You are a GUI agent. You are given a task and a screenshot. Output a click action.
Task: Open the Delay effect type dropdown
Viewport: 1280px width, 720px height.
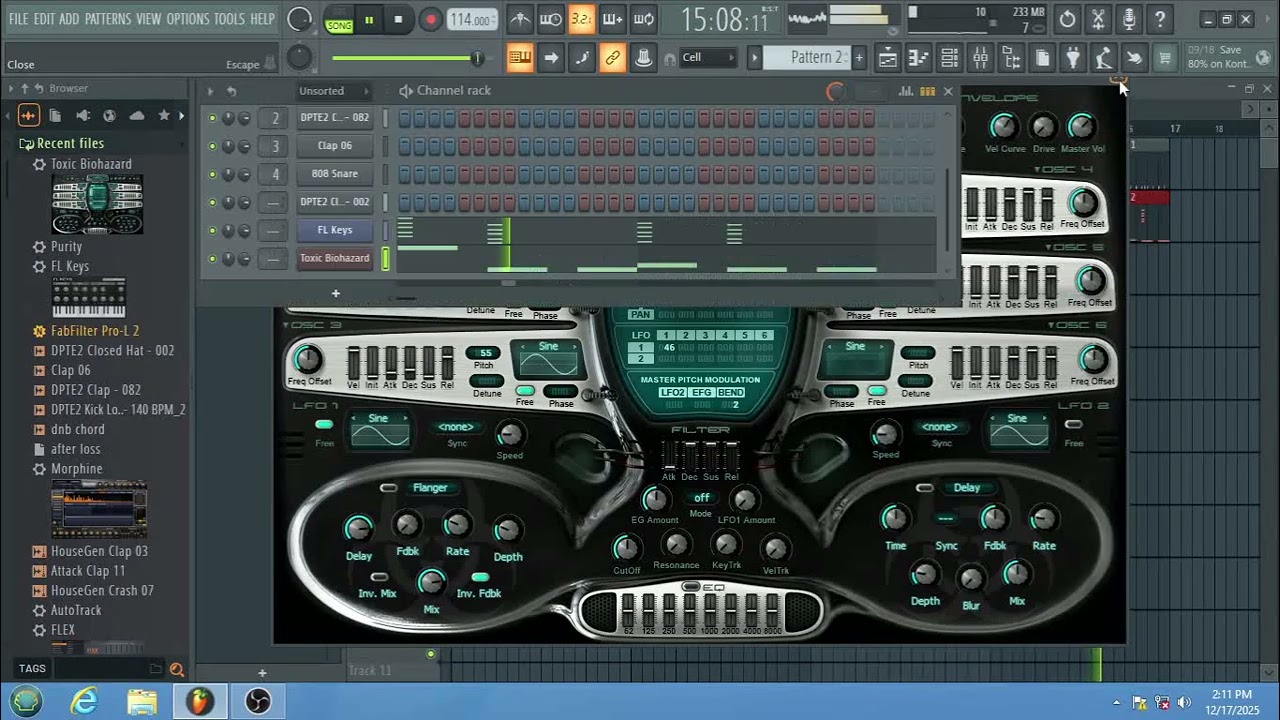(966, 488)
